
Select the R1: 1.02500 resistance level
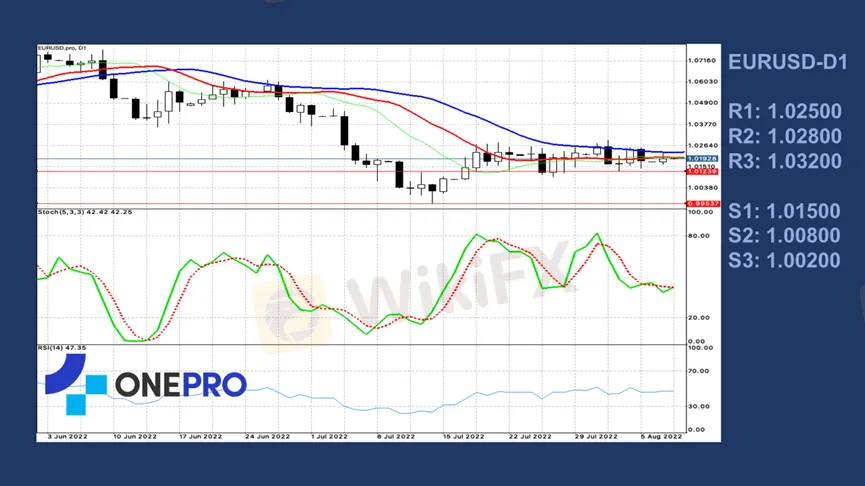coord(784,110)
